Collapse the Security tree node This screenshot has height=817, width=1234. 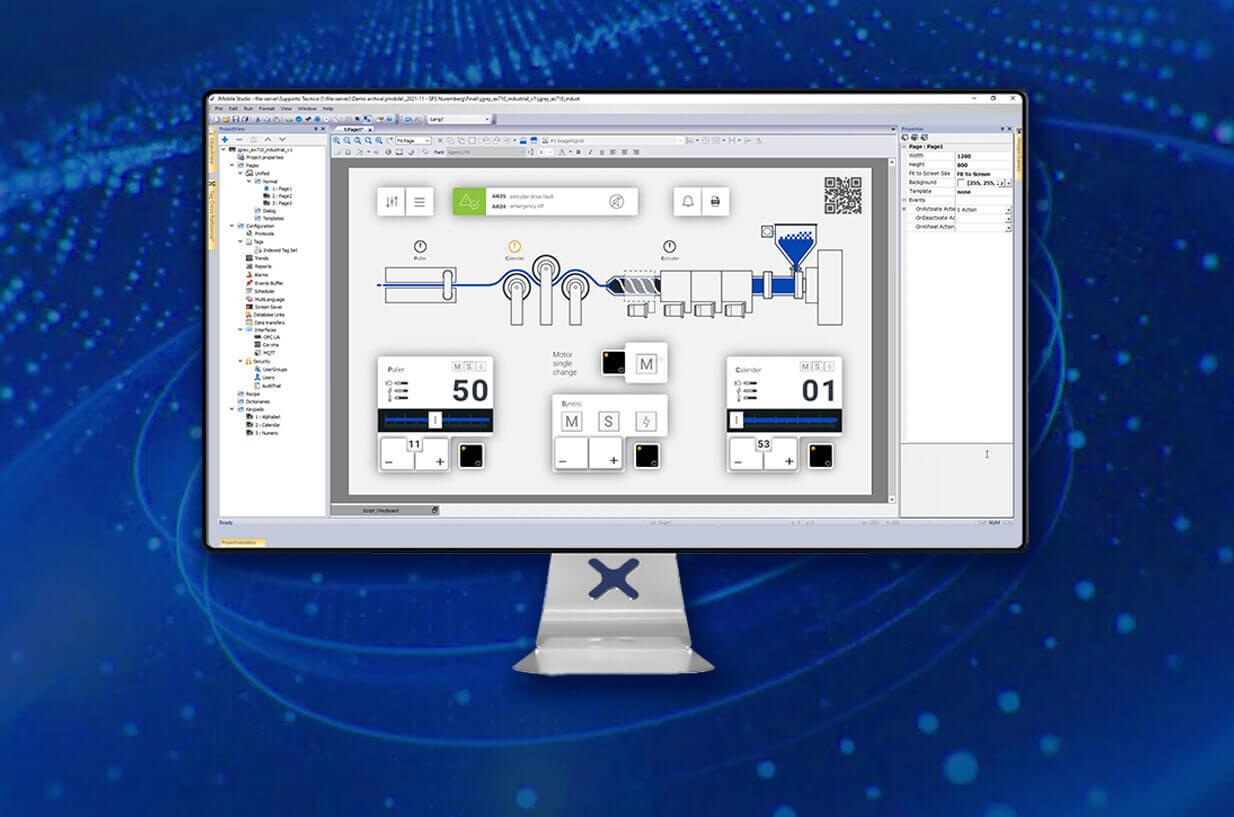pyautogui.click(x=240, y=361)
